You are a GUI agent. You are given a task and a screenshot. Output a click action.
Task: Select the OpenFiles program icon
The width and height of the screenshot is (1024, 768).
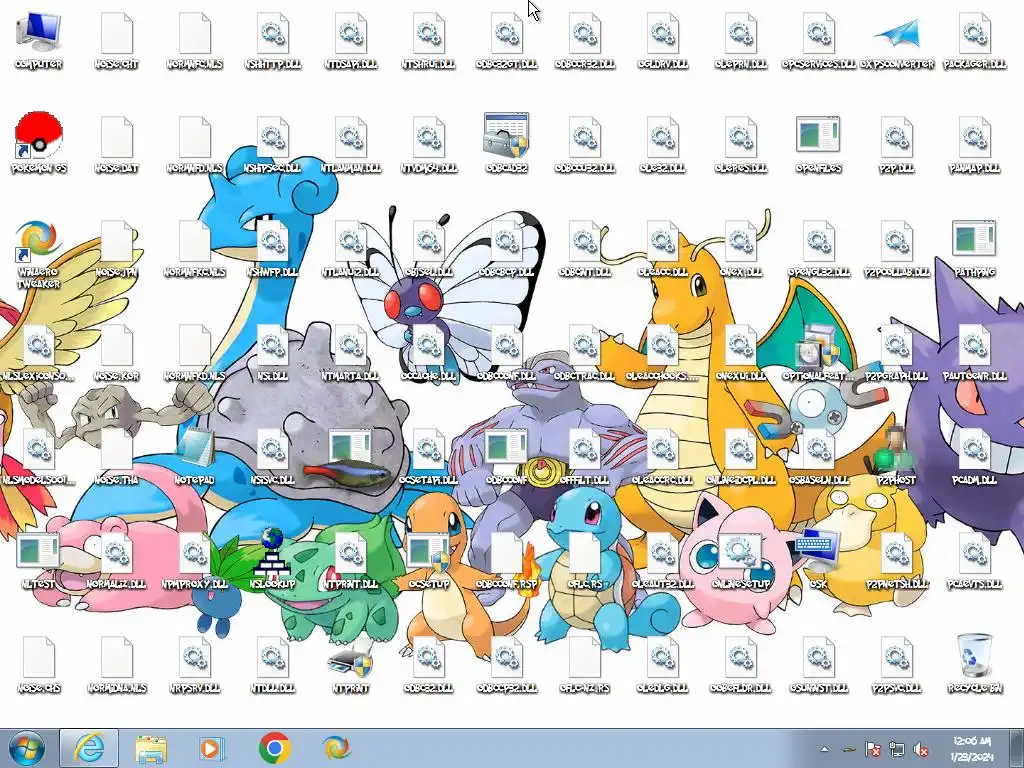pyautogui.click(x=818, y=135)
